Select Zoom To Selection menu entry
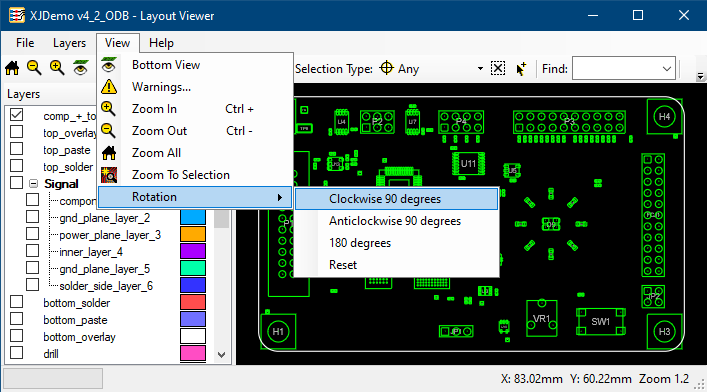Image resolution: width=707 pixels, height=392 pixels. pos(195,175)
